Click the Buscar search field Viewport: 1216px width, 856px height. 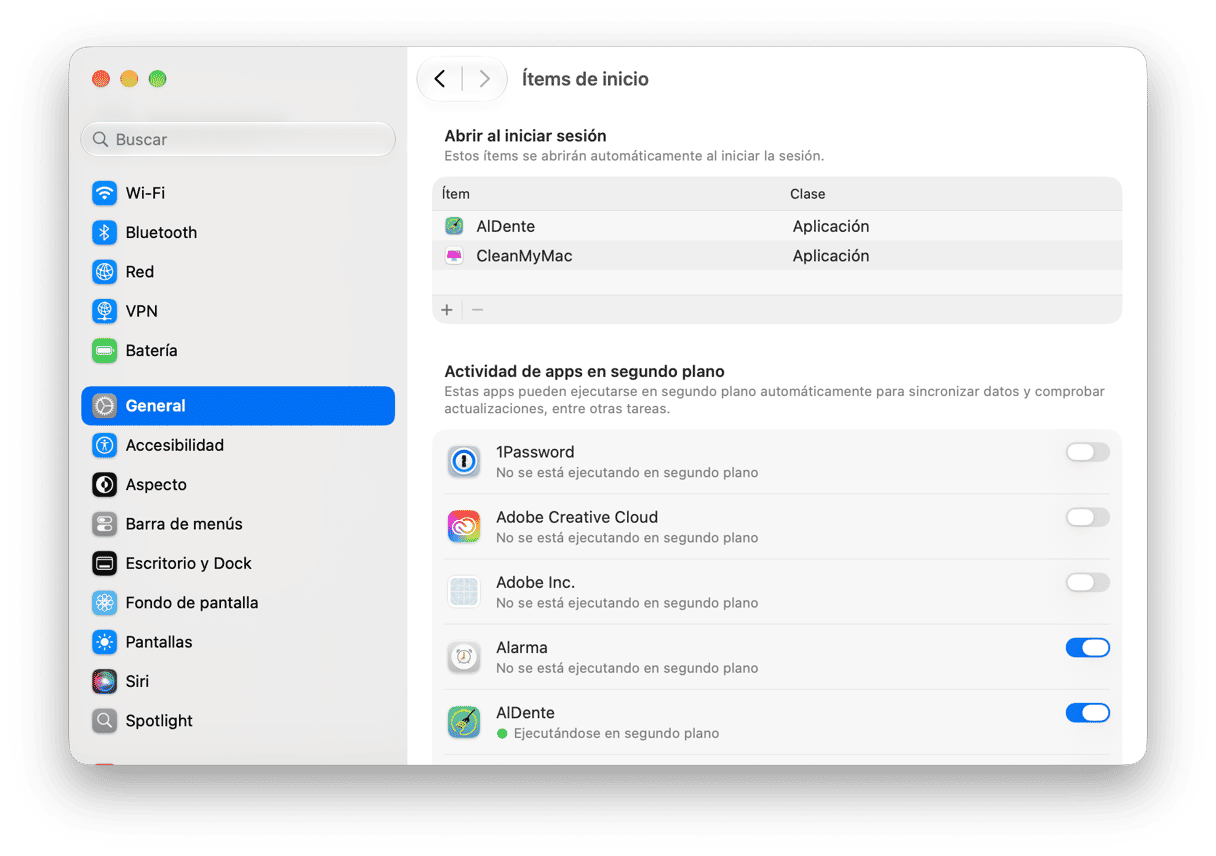point(238,140)
